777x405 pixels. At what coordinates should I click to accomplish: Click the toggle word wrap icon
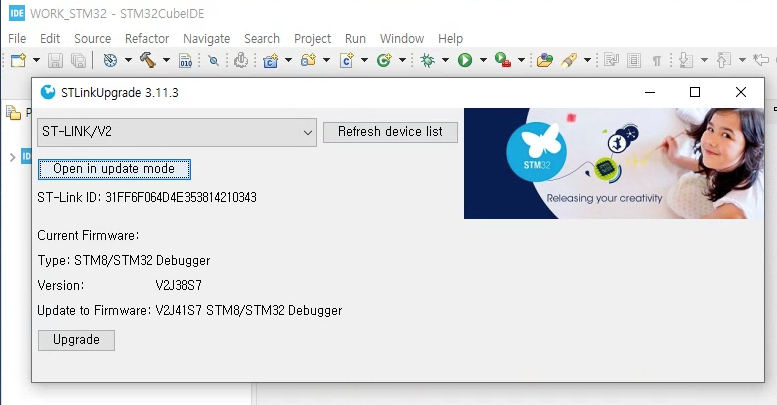point(611,60)
